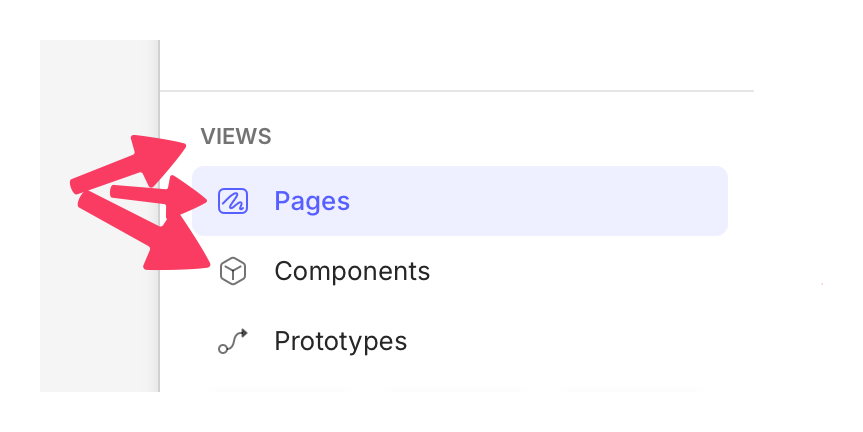Click the "Prototypes" text label
863x432 pixels.
340,342
